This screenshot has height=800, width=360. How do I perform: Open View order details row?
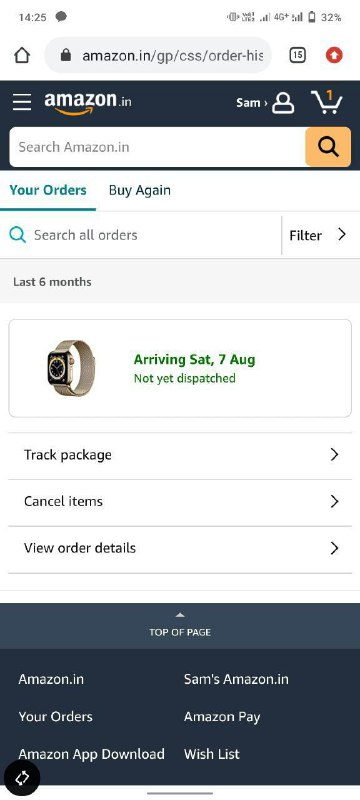[180, 548]
